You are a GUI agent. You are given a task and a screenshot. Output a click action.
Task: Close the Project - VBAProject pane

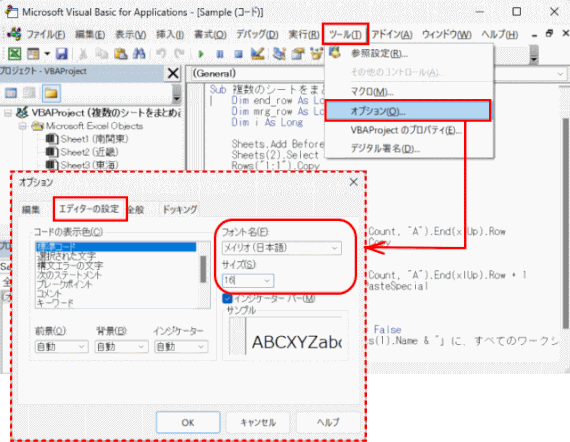coord(173,73)
